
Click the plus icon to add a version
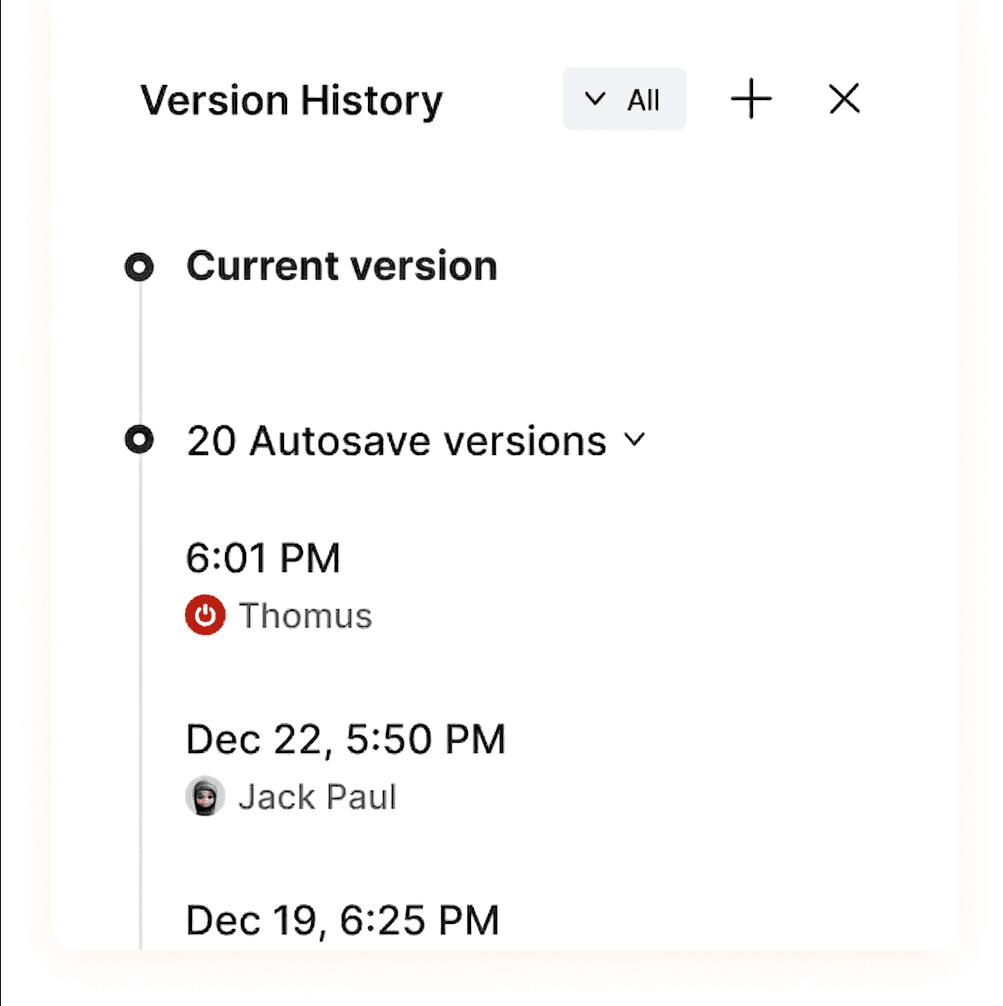tap(750, 99)
